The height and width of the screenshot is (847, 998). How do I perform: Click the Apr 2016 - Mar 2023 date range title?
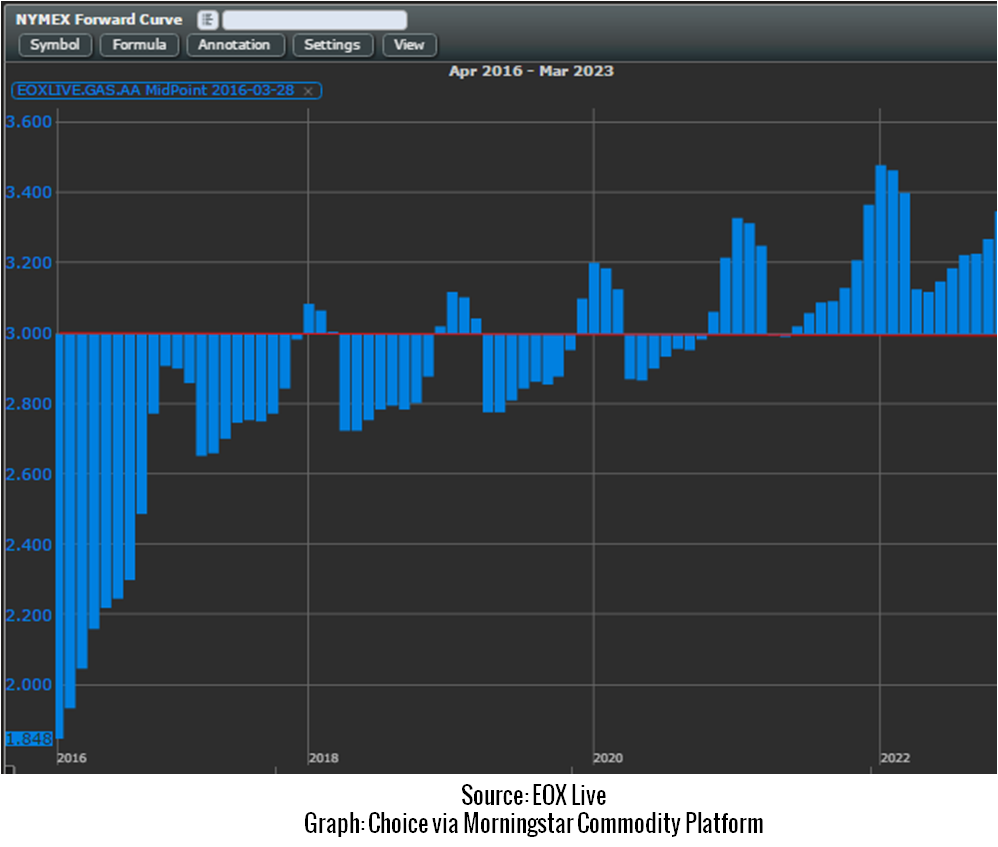pos(531,71)
